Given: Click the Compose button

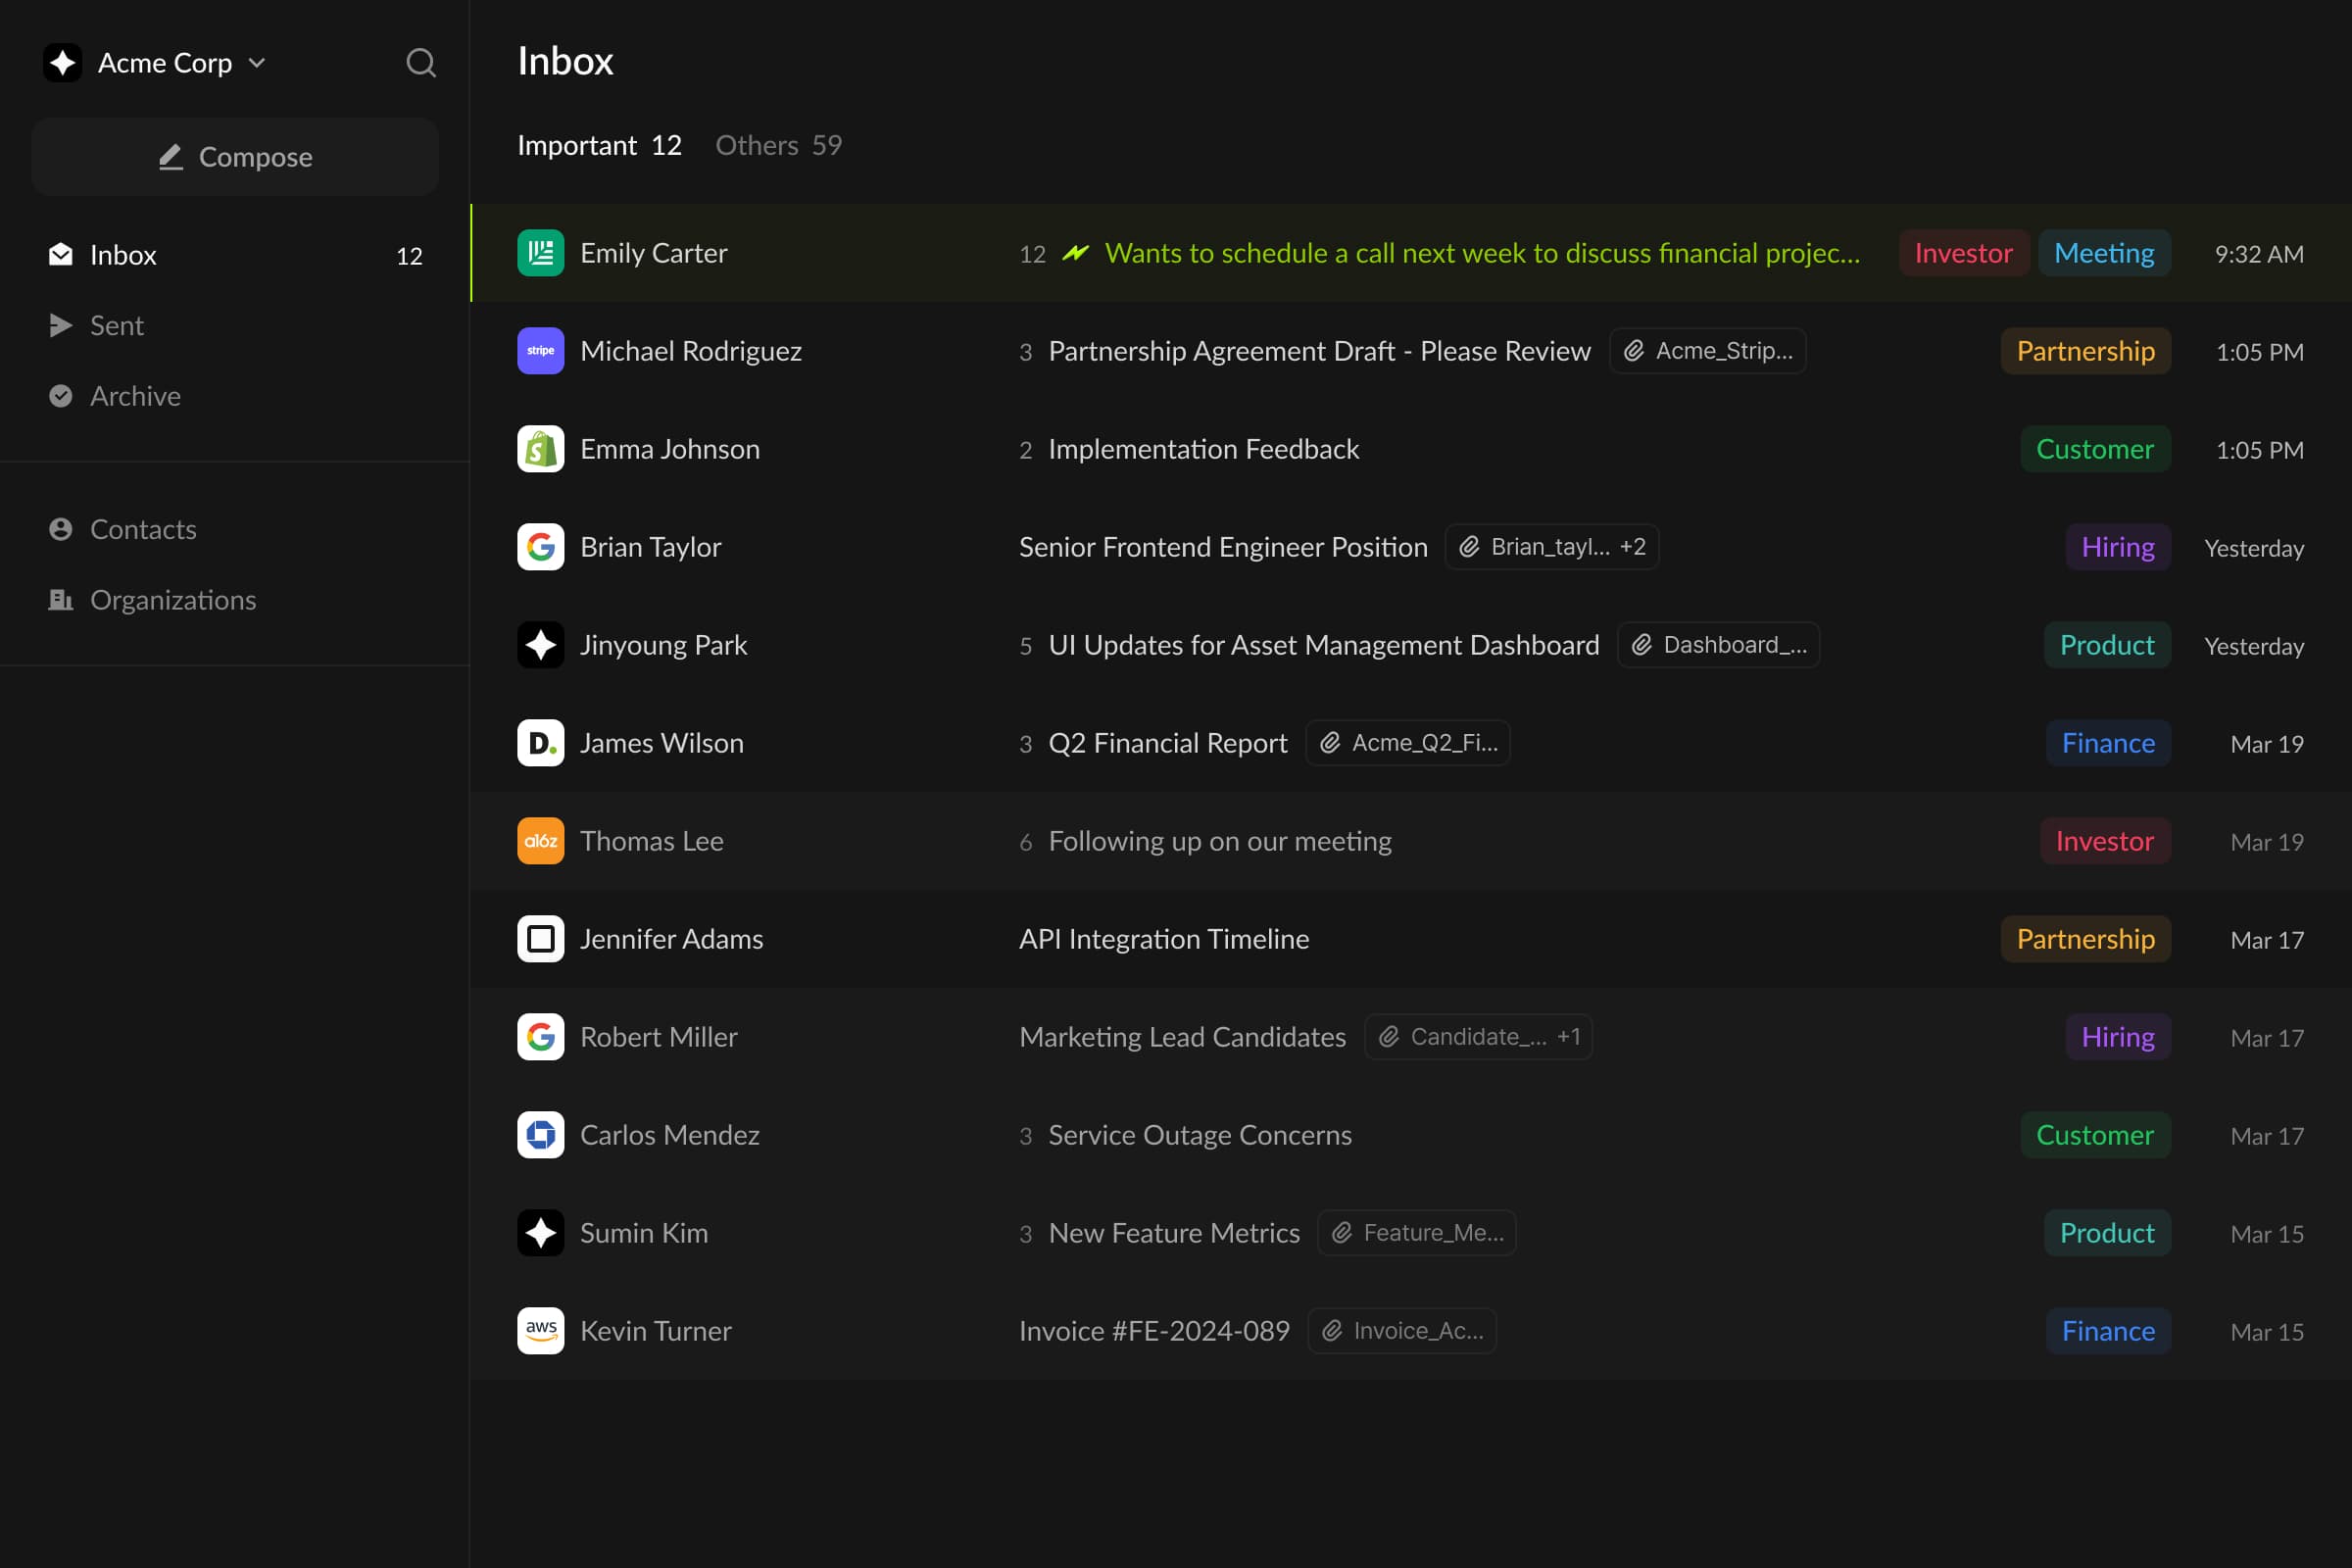Looking at the screenshot, I should [235, 157].
